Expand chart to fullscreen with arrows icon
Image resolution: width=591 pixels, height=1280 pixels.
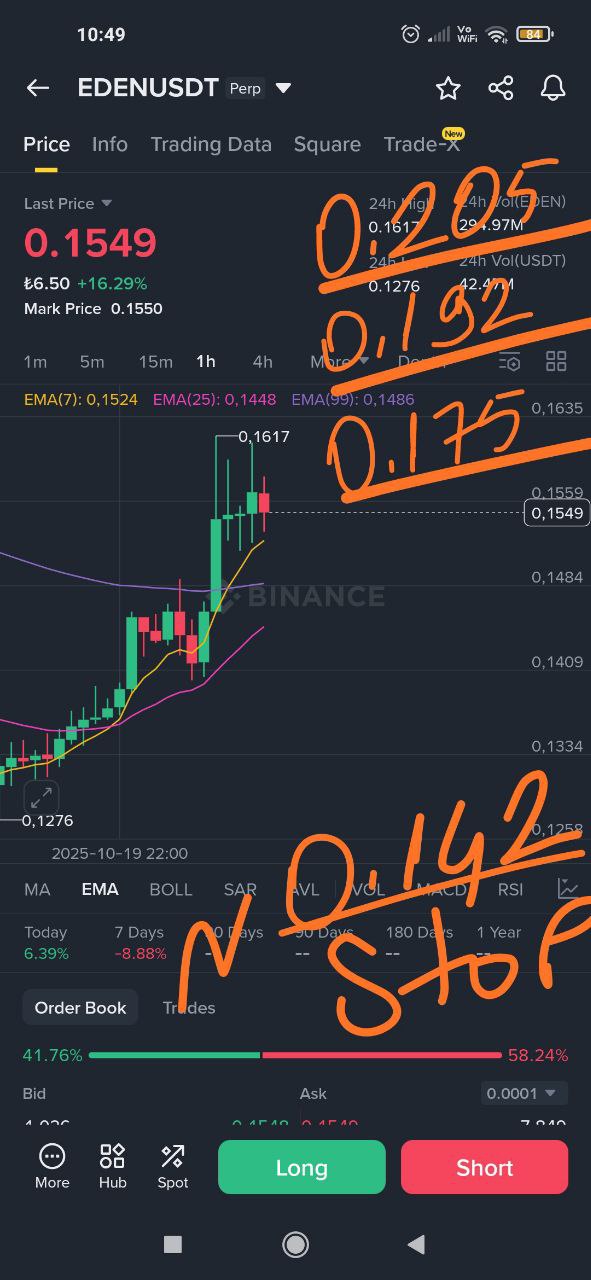click(x=41, y=798)
